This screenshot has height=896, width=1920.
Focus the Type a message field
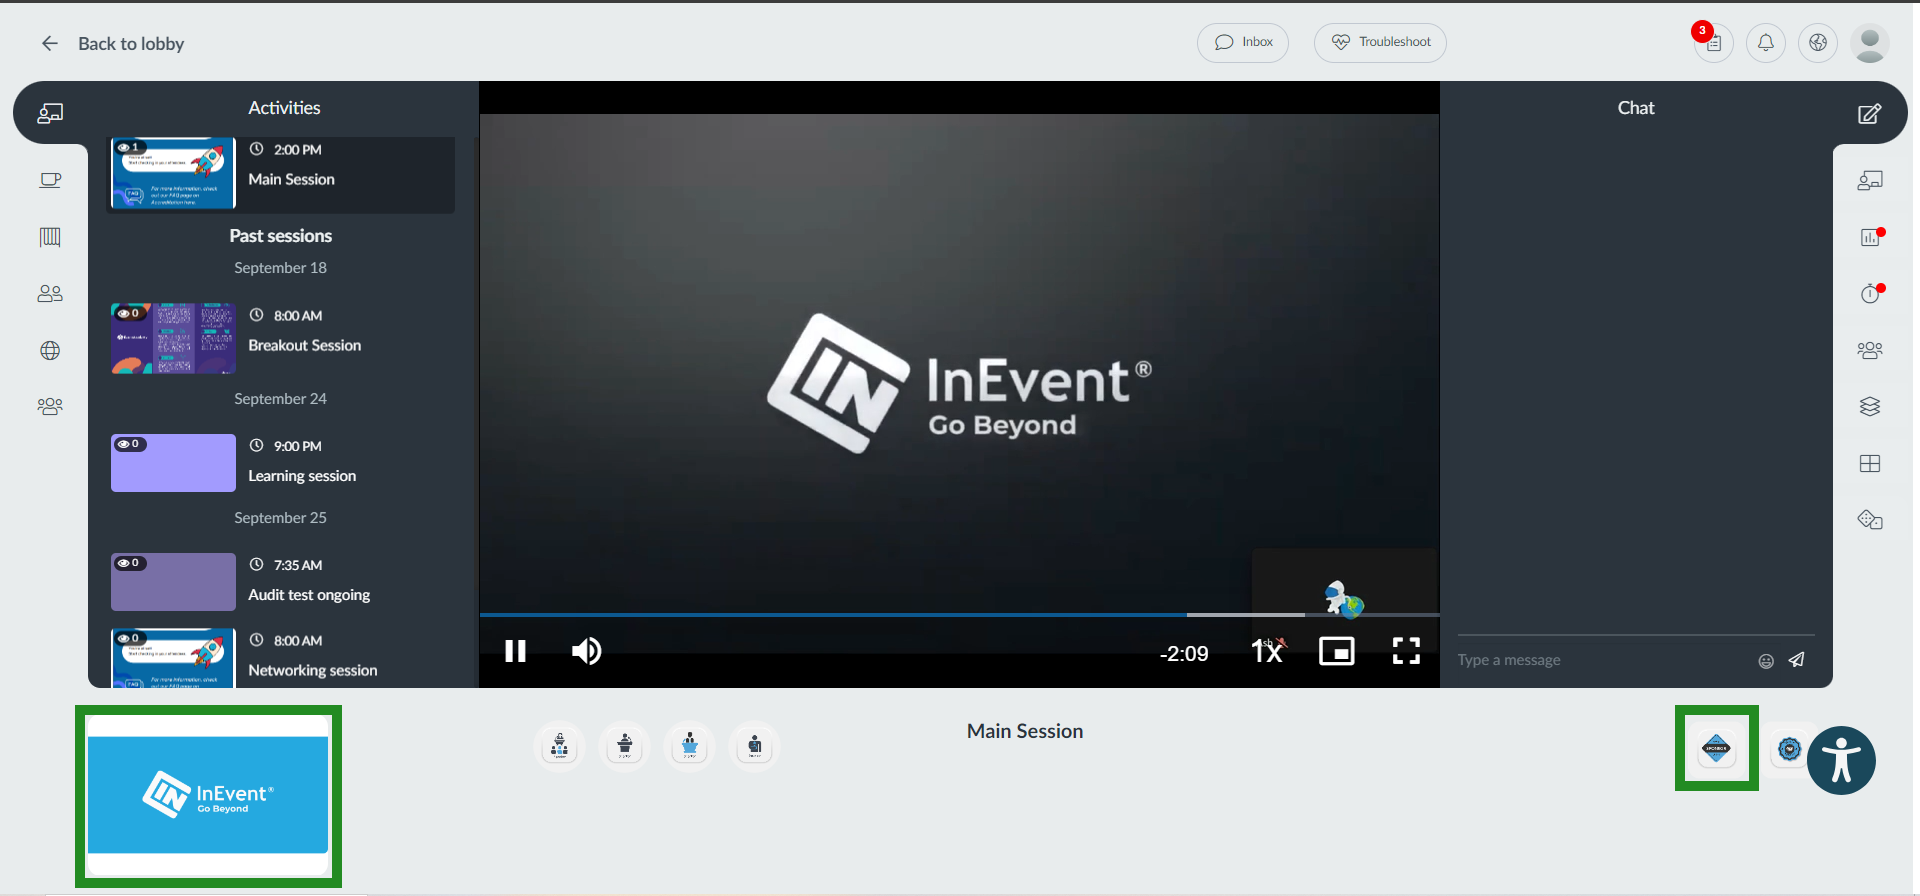(x=1600, y=660)
